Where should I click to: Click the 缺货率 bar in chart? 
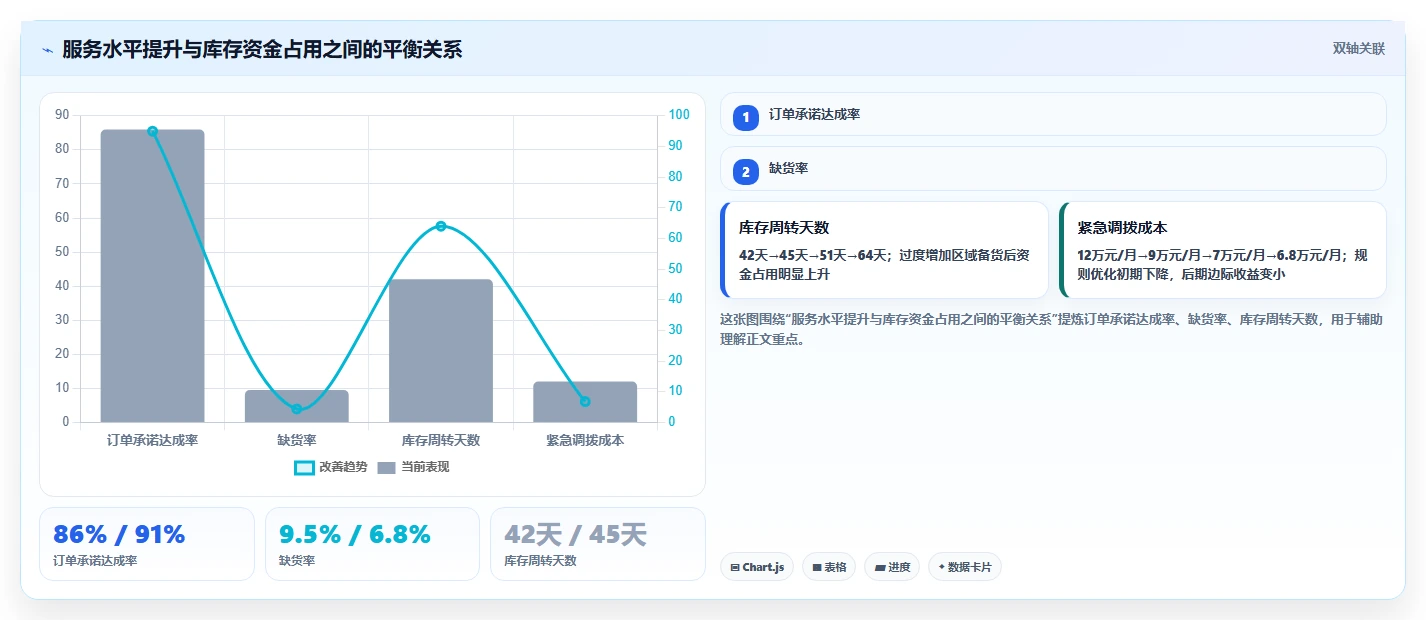pos(297,406)
